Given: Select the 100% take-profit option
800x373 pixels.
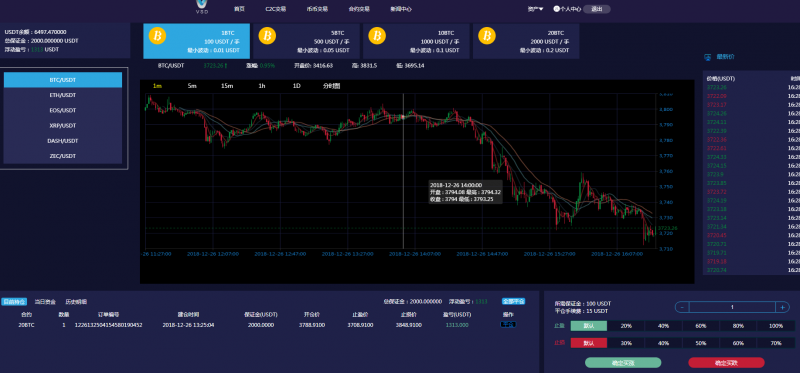Looking at the screenshot, I should [x=776, y=326].
